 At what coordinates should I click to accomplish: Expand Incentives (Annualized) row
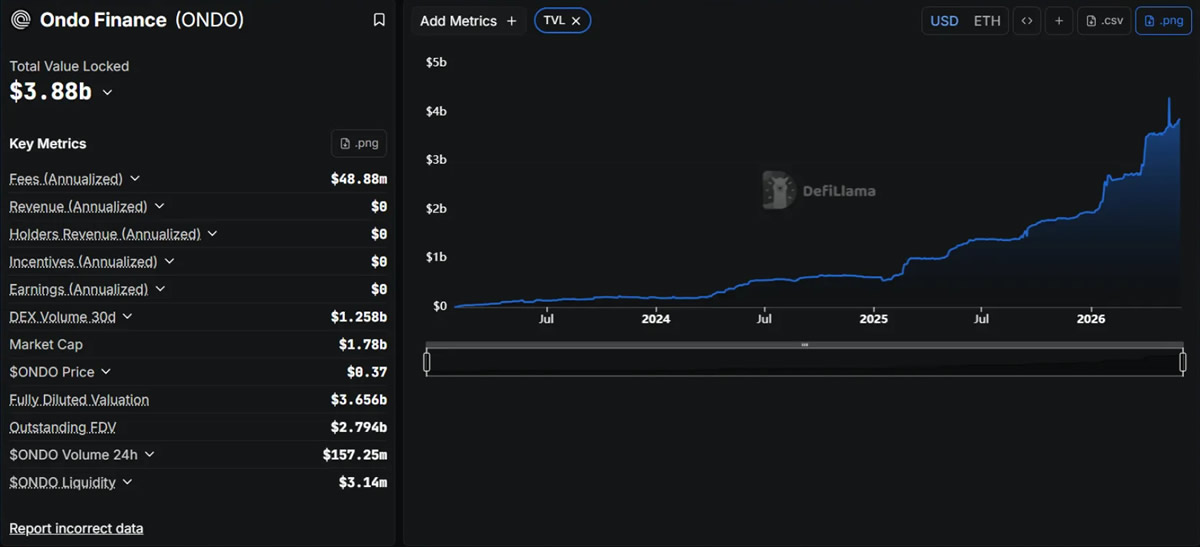tap(169, 262)
